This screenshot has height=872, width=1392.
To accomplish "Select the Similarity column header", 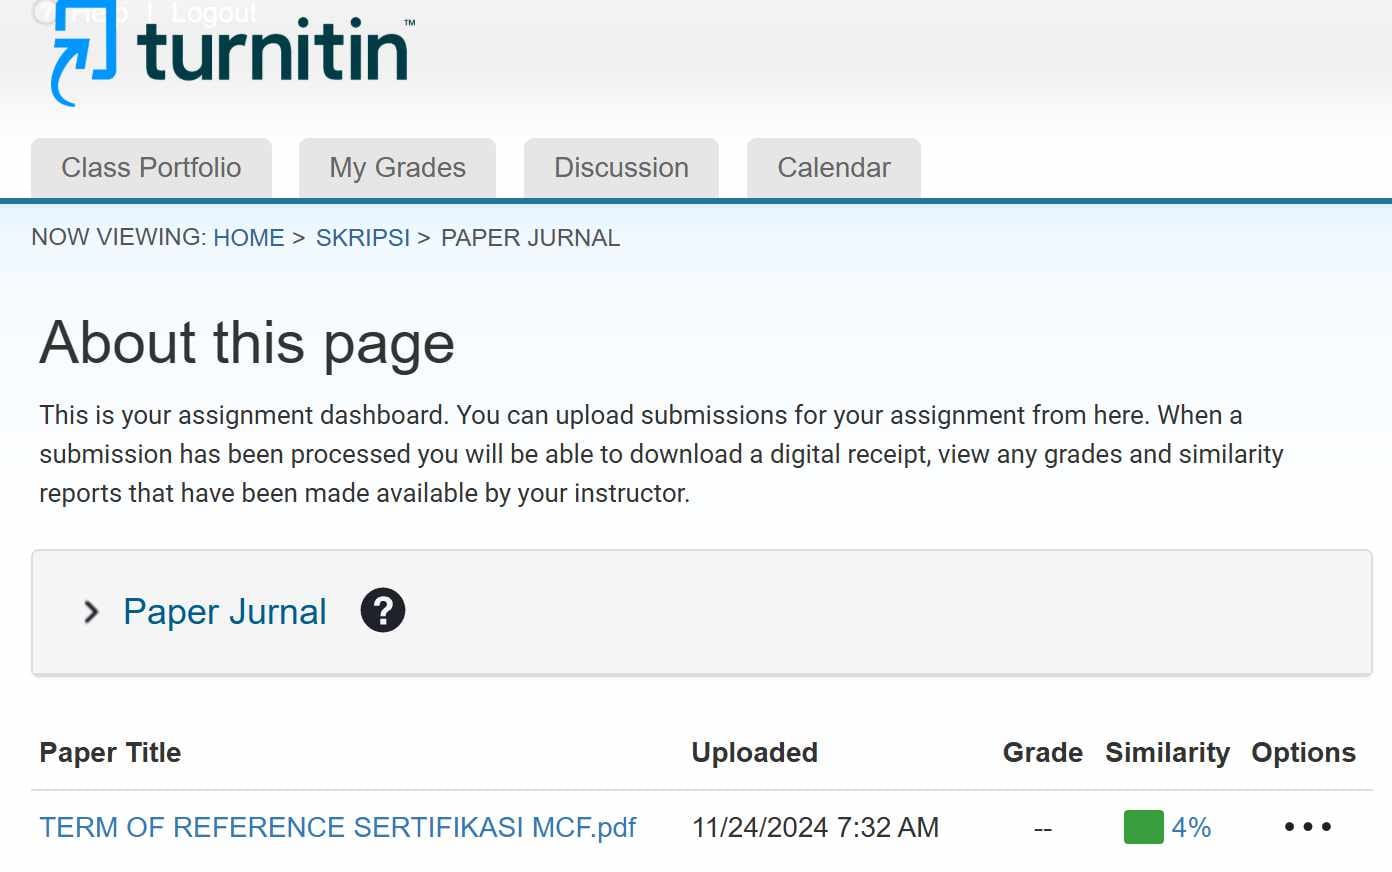I will click(1168, 753).
